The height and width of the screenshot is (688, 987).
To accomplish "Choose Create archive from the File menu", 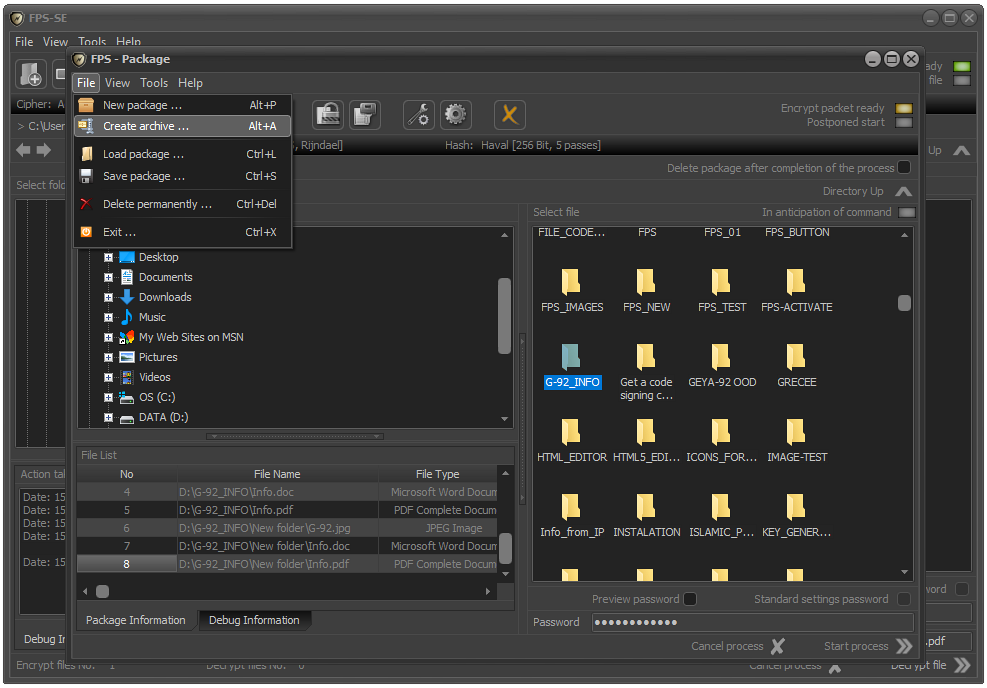I will tap(146, 126).
